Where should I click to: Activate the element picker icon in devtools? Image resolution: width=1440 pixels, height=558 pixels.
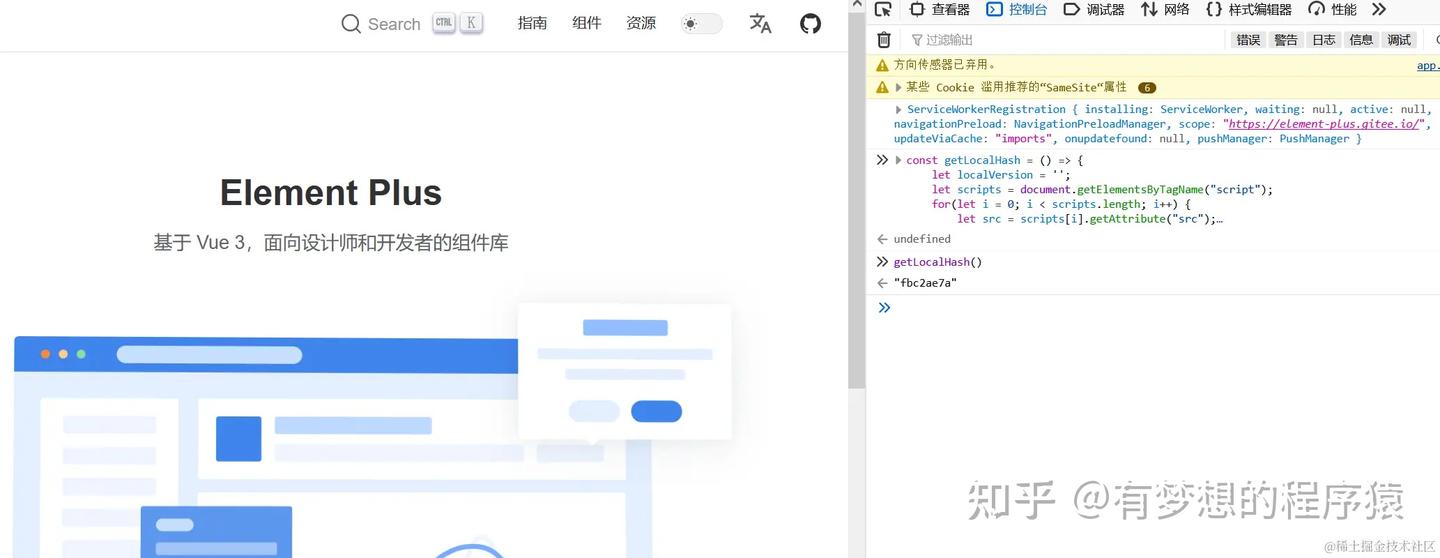click(883, 9)
